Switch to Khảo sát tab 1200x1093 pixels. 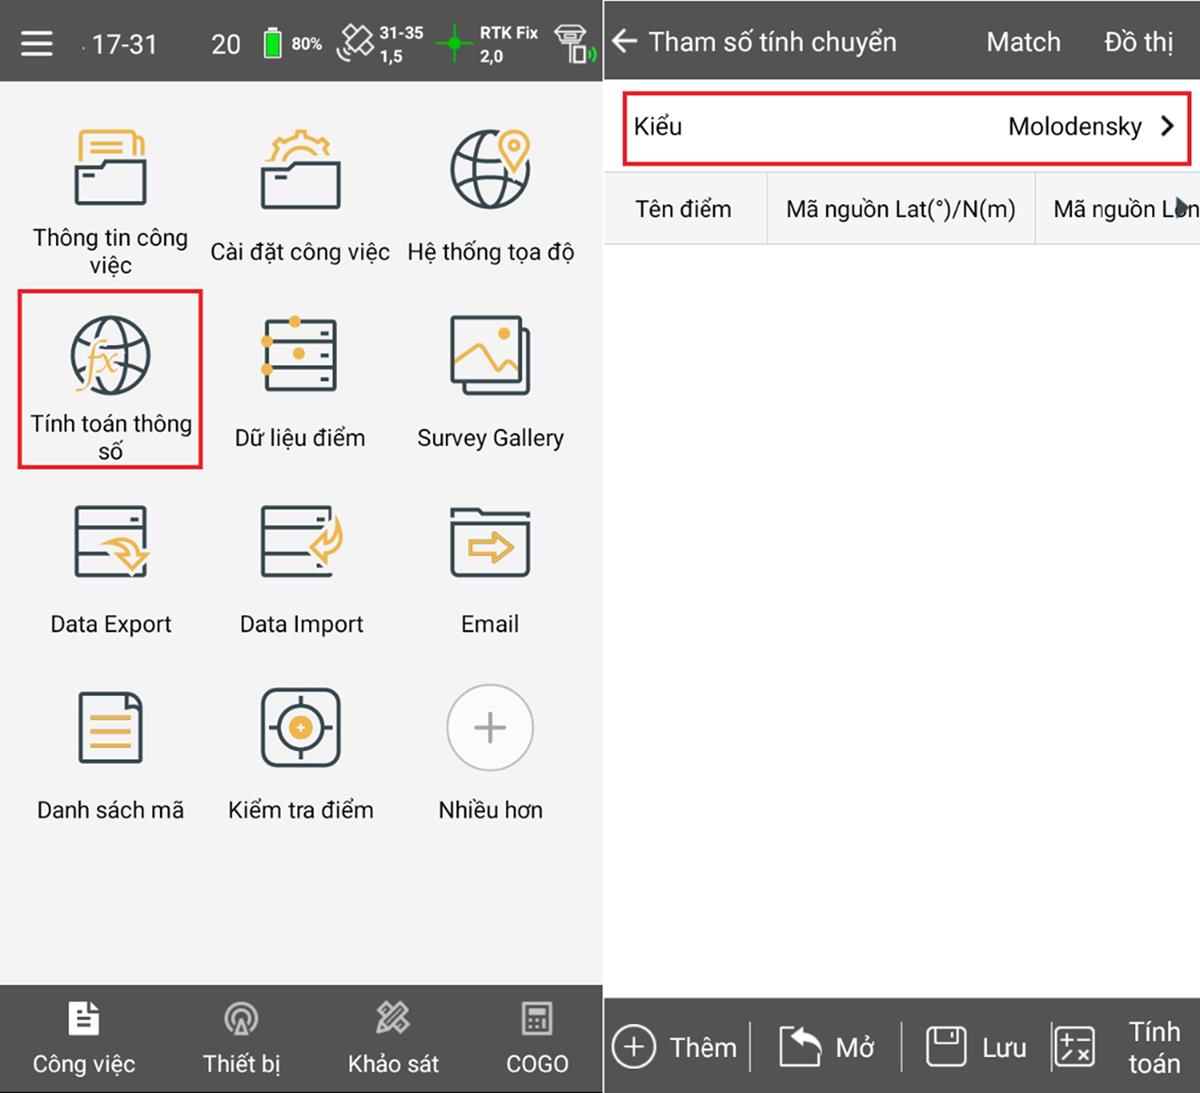click(x=393, y=1040)
